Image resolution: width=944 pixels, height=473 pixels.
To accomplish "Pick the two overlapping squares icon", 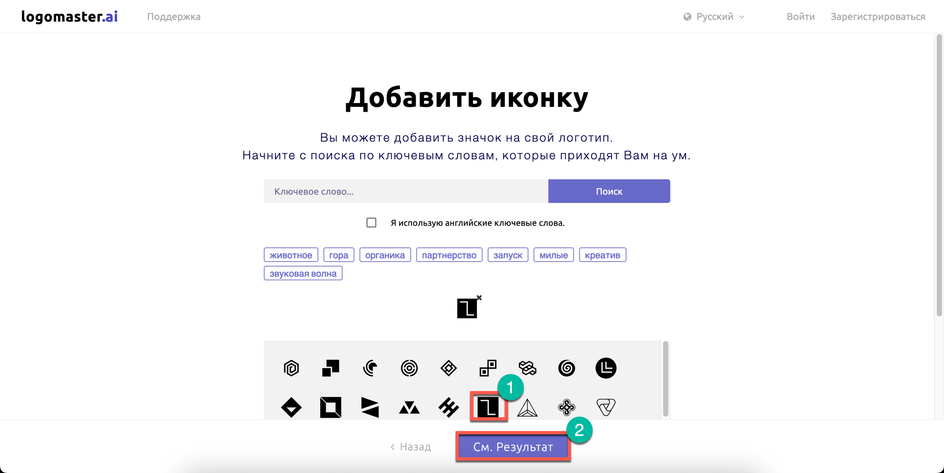I will pos(331,368).
